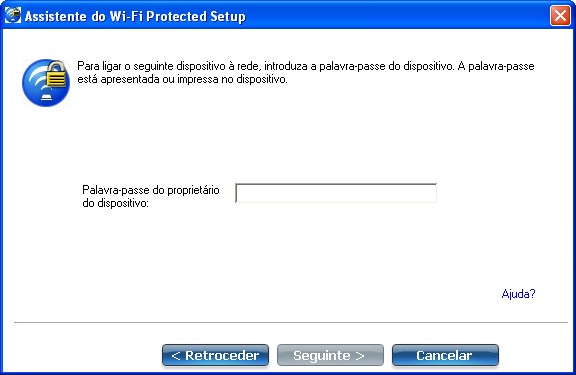
Task: Click the small wizard icon in title bar
Action: tap(13, 15)
